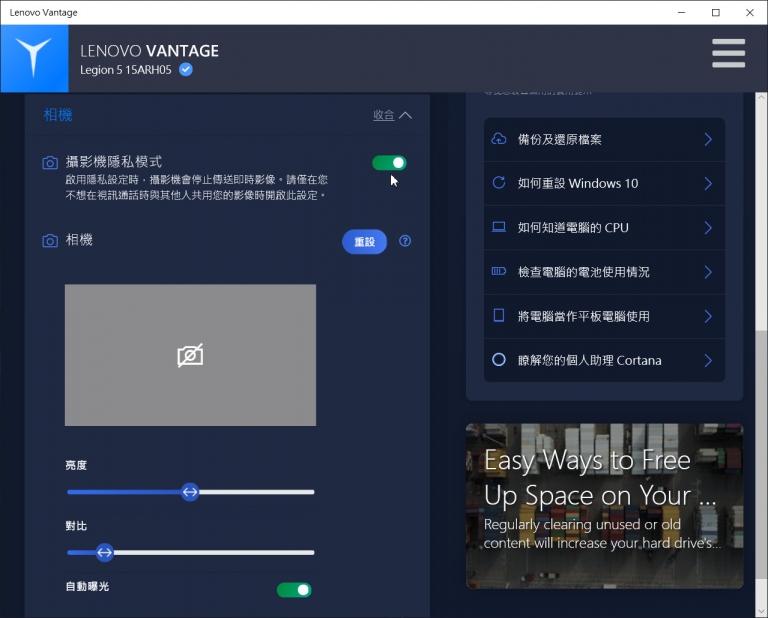Click the scrollbar up arrow
The height and width of the screenshot is (618, 768).
click(761, 97)
